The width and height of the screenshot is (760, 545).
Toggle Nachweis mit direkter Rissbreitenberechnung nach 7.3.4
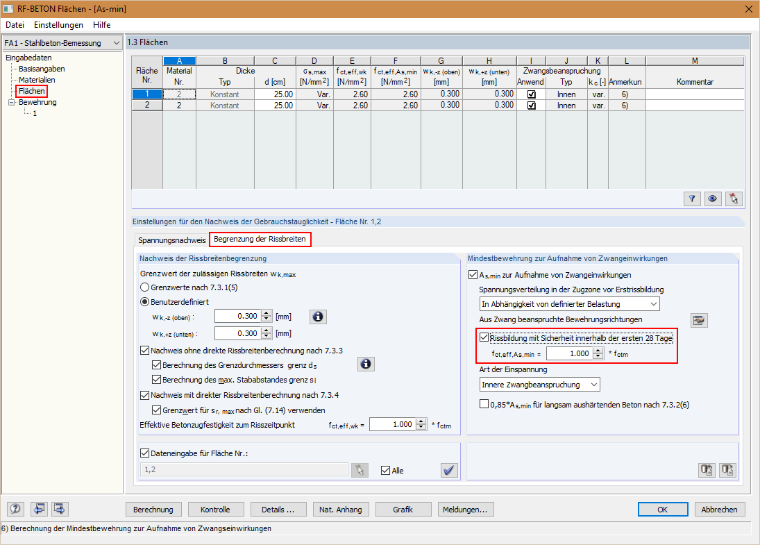coord(144,395)
